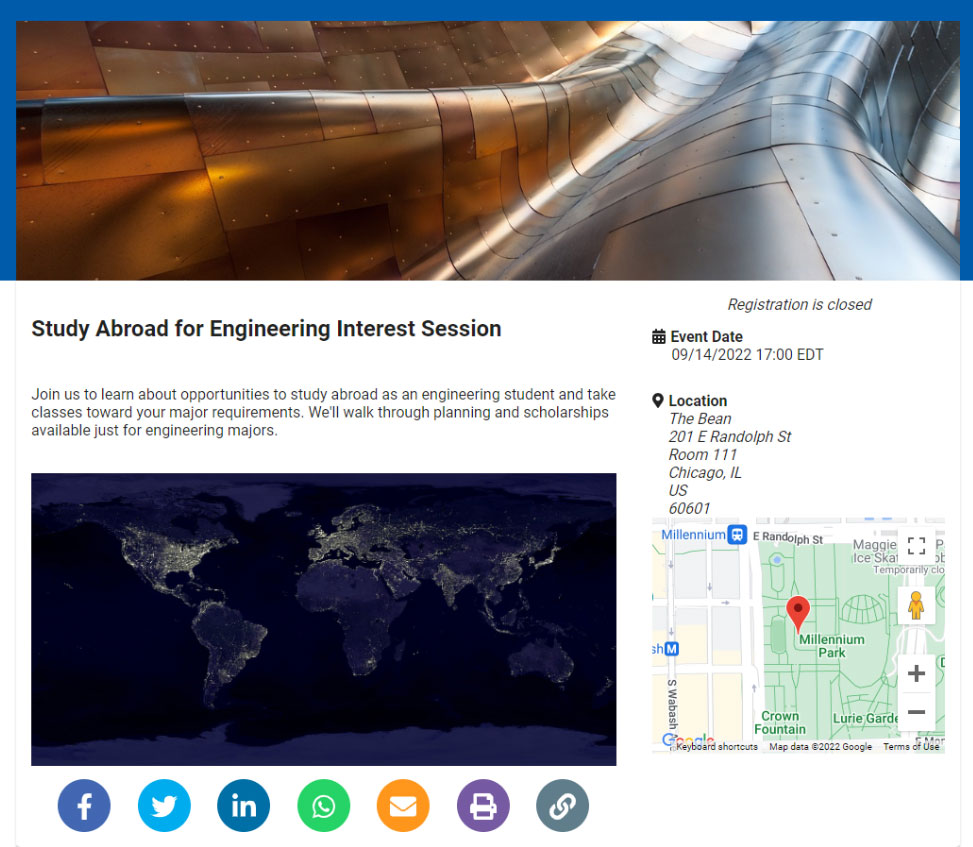This screenshot has height=847, width=973.
Task: Click the Chicago, IL address line
Action: [705, 473]
